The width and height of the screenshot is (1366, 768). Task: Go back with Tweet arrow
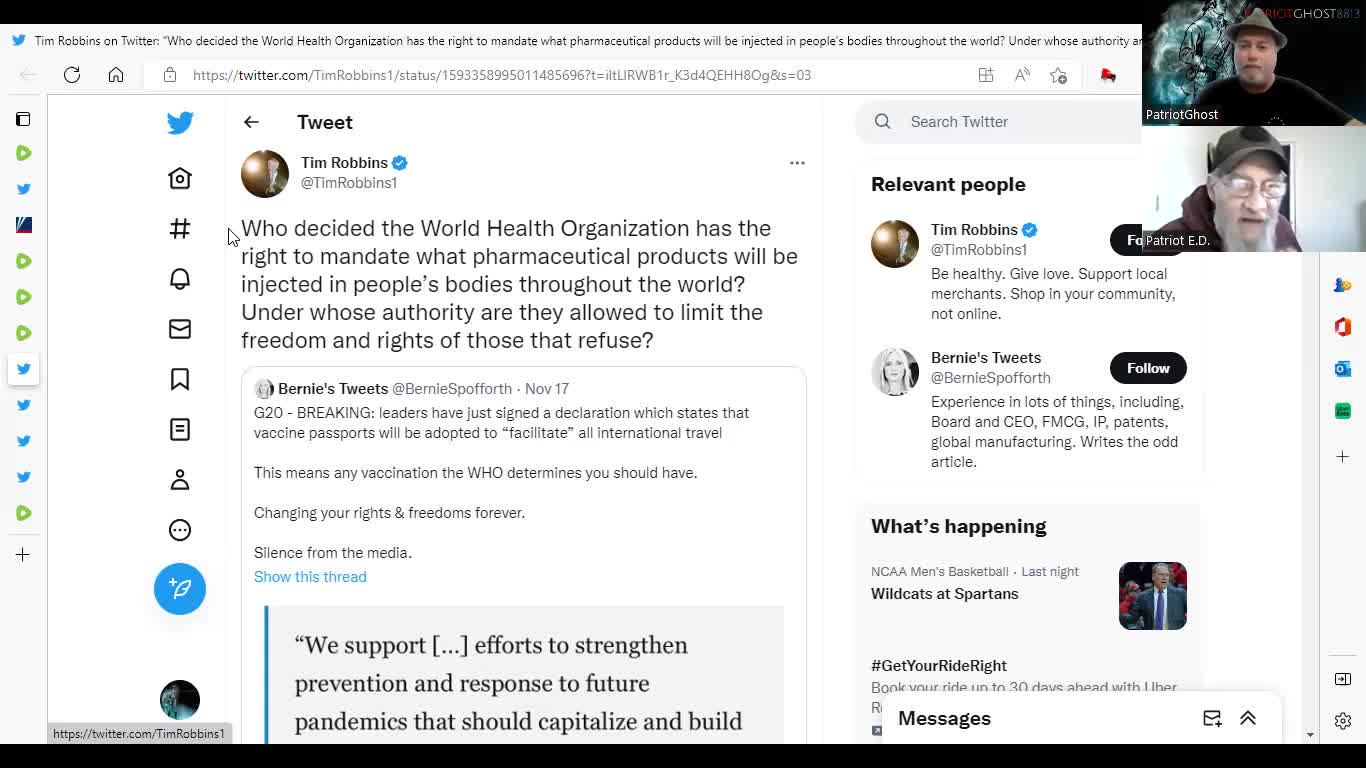point(251,122)
